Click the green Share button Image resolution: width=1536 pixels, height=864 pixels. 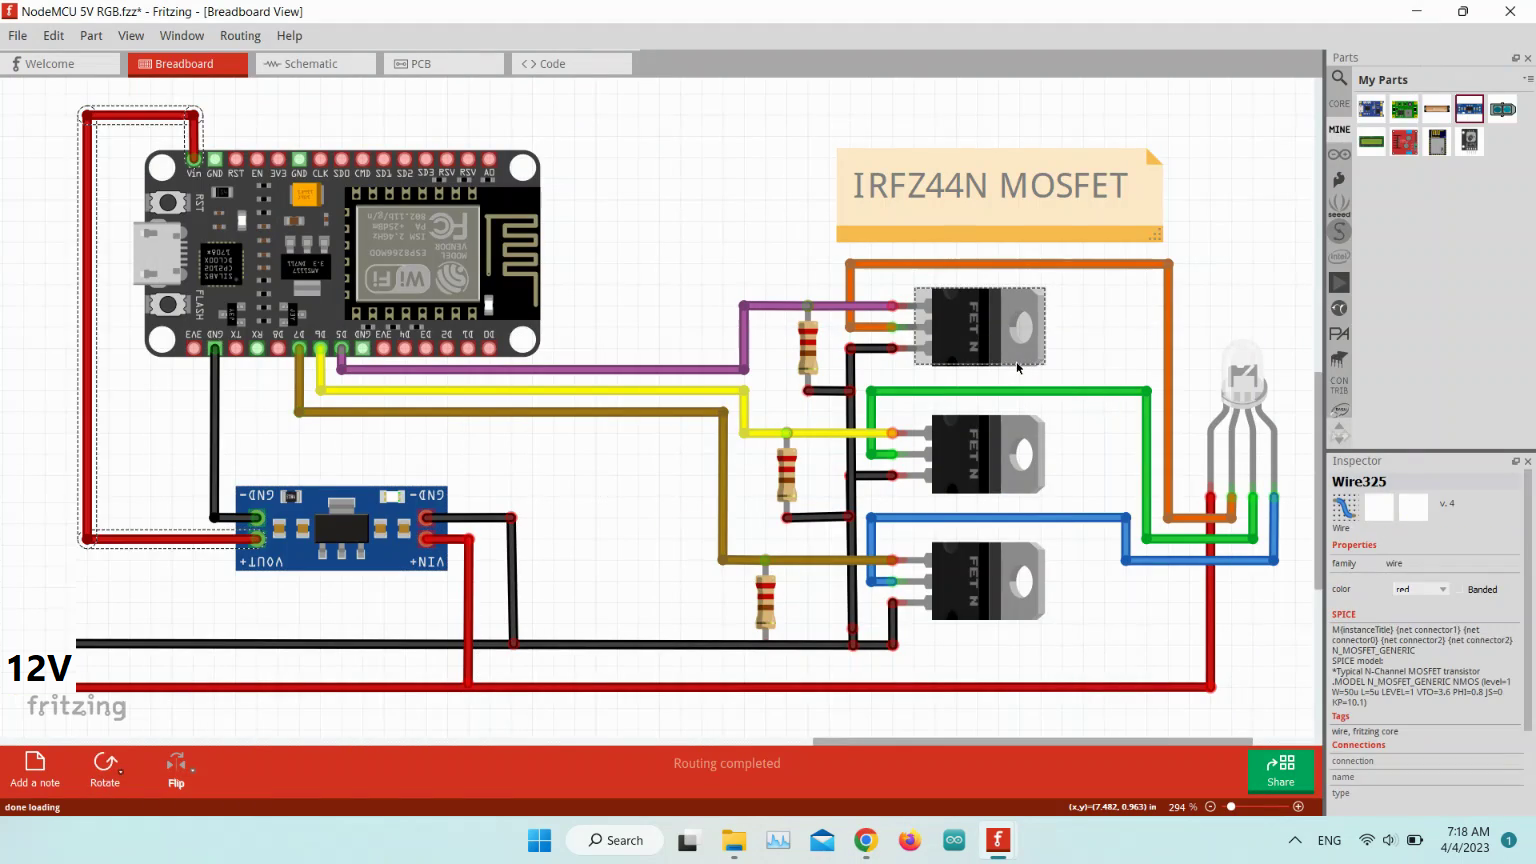click(1280, 770)
